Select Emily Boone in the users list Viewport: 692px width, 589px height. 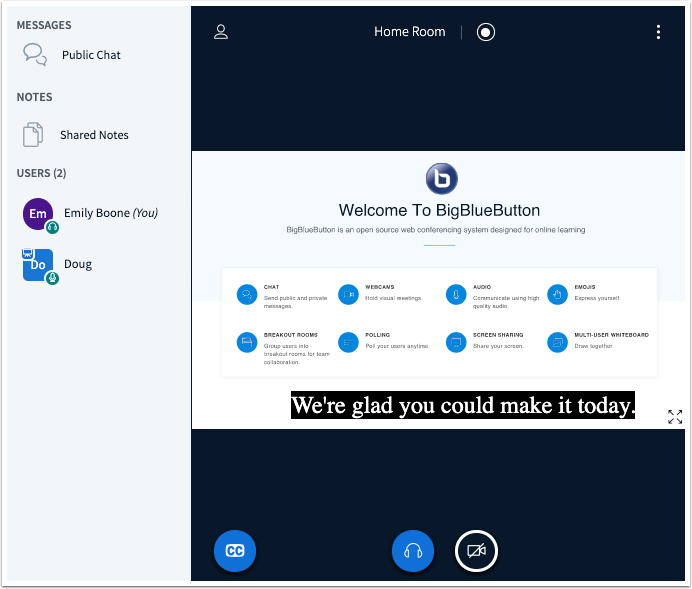tap(110, 213)
